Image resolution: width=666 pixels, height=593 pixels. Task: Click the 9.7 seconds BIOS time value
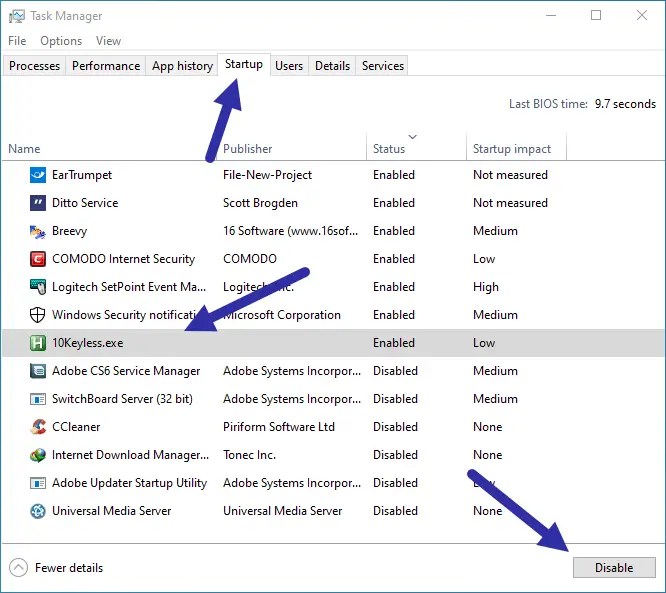(x=625, y=104)
